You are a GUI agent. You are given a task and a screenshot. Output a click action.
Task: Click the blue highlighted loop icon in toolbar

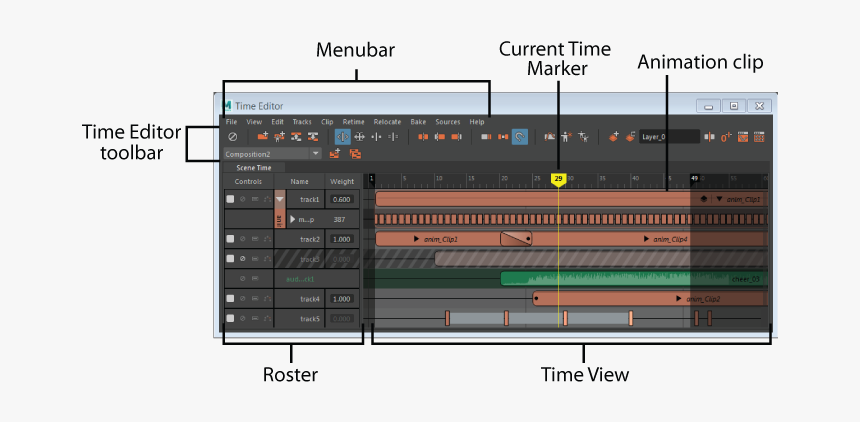click(519, 136)
